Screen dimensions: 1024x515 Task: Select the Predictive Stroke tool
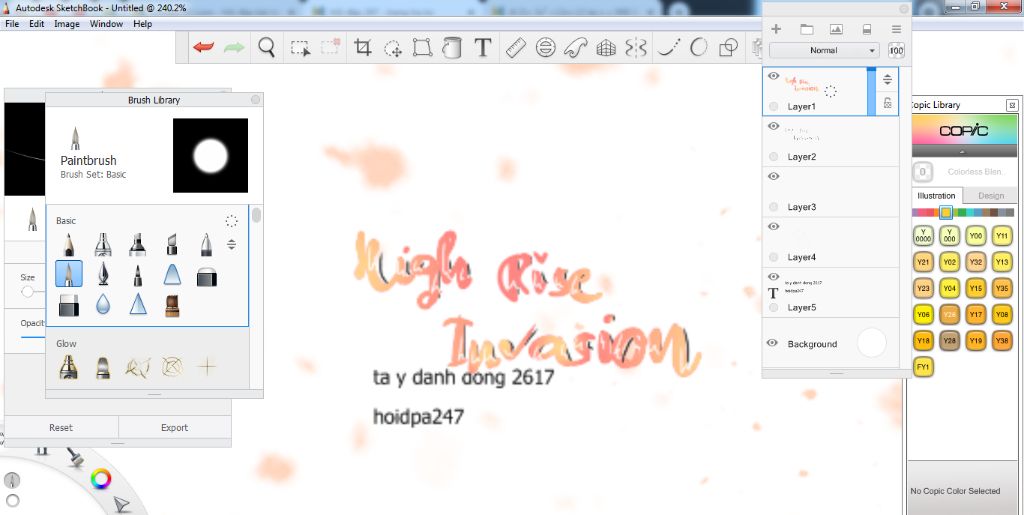[699, 48]
